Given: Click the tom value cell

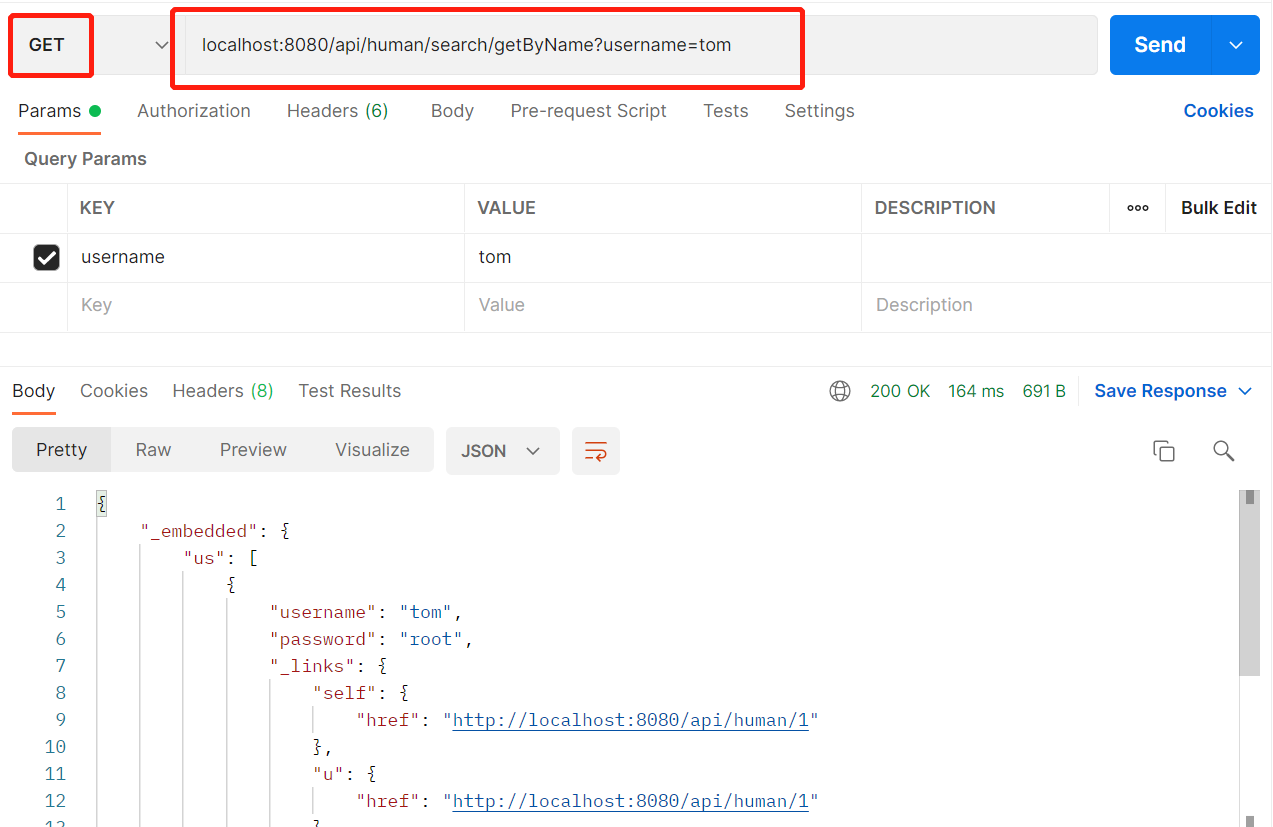Looking at the screenshot, I should click(662, 258).
